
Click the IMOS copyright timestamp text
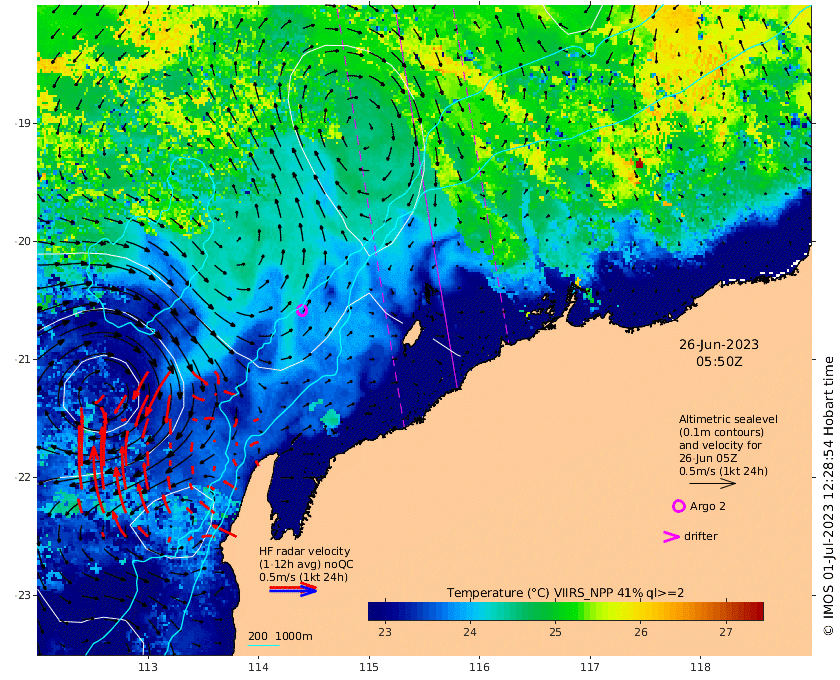829,495
